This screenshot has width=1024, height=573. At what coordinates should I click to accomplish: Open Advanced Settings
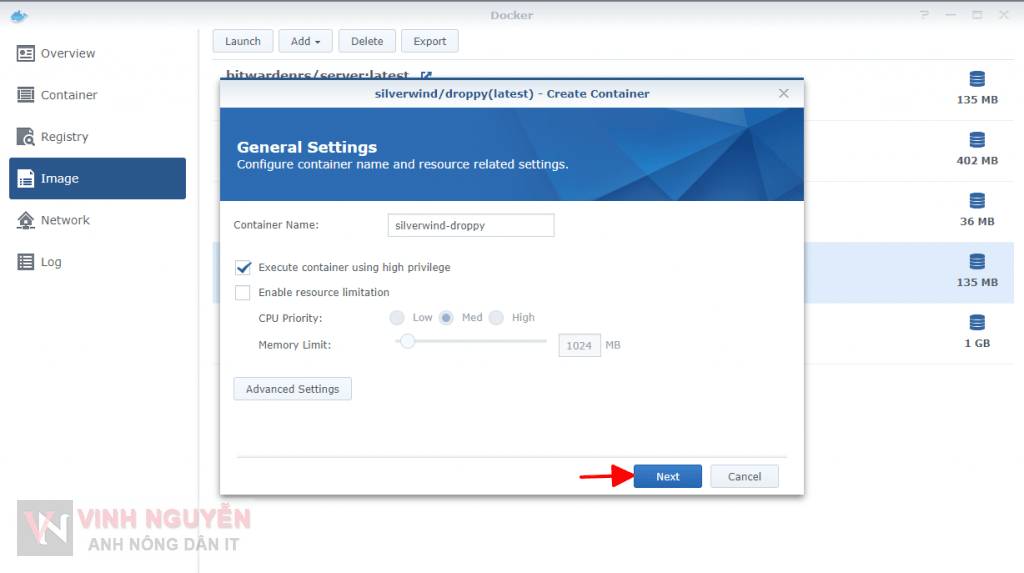[x=292, y=389]
